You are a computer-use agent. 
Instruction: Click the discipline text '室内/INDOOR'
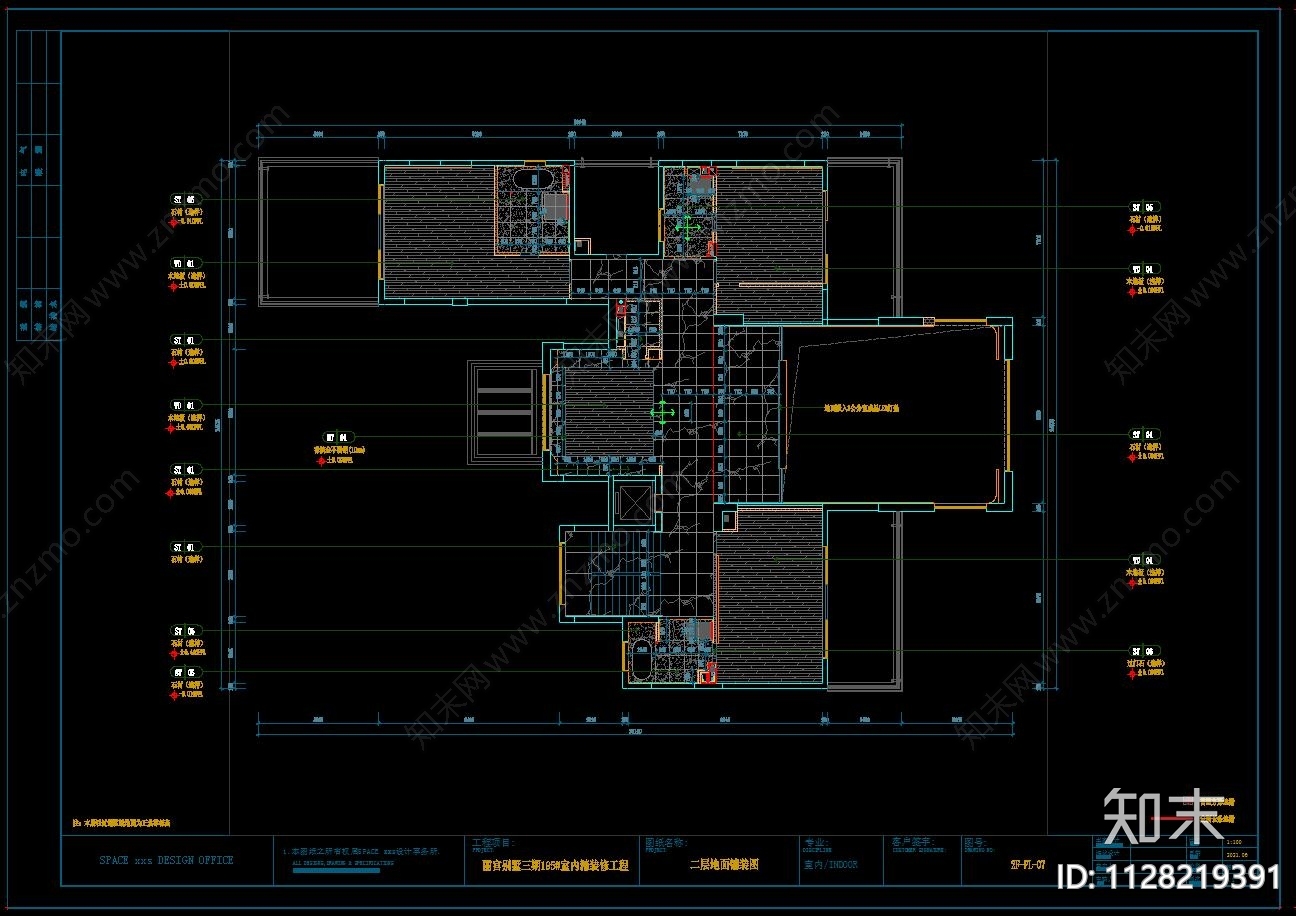tap(830, 865)
